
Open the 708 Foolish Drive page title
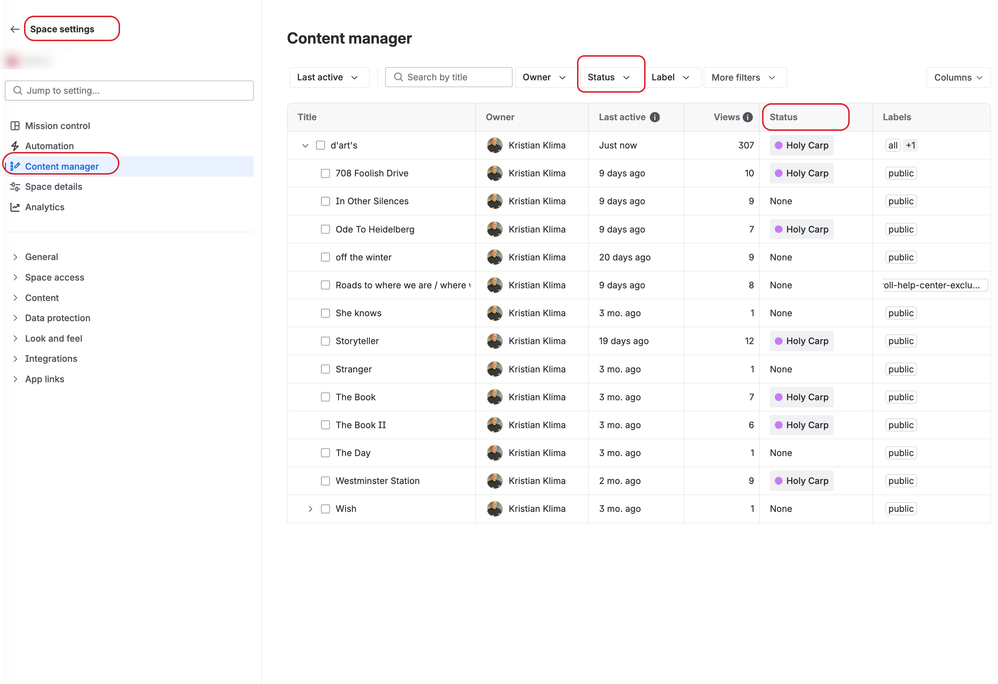[372, 173]
